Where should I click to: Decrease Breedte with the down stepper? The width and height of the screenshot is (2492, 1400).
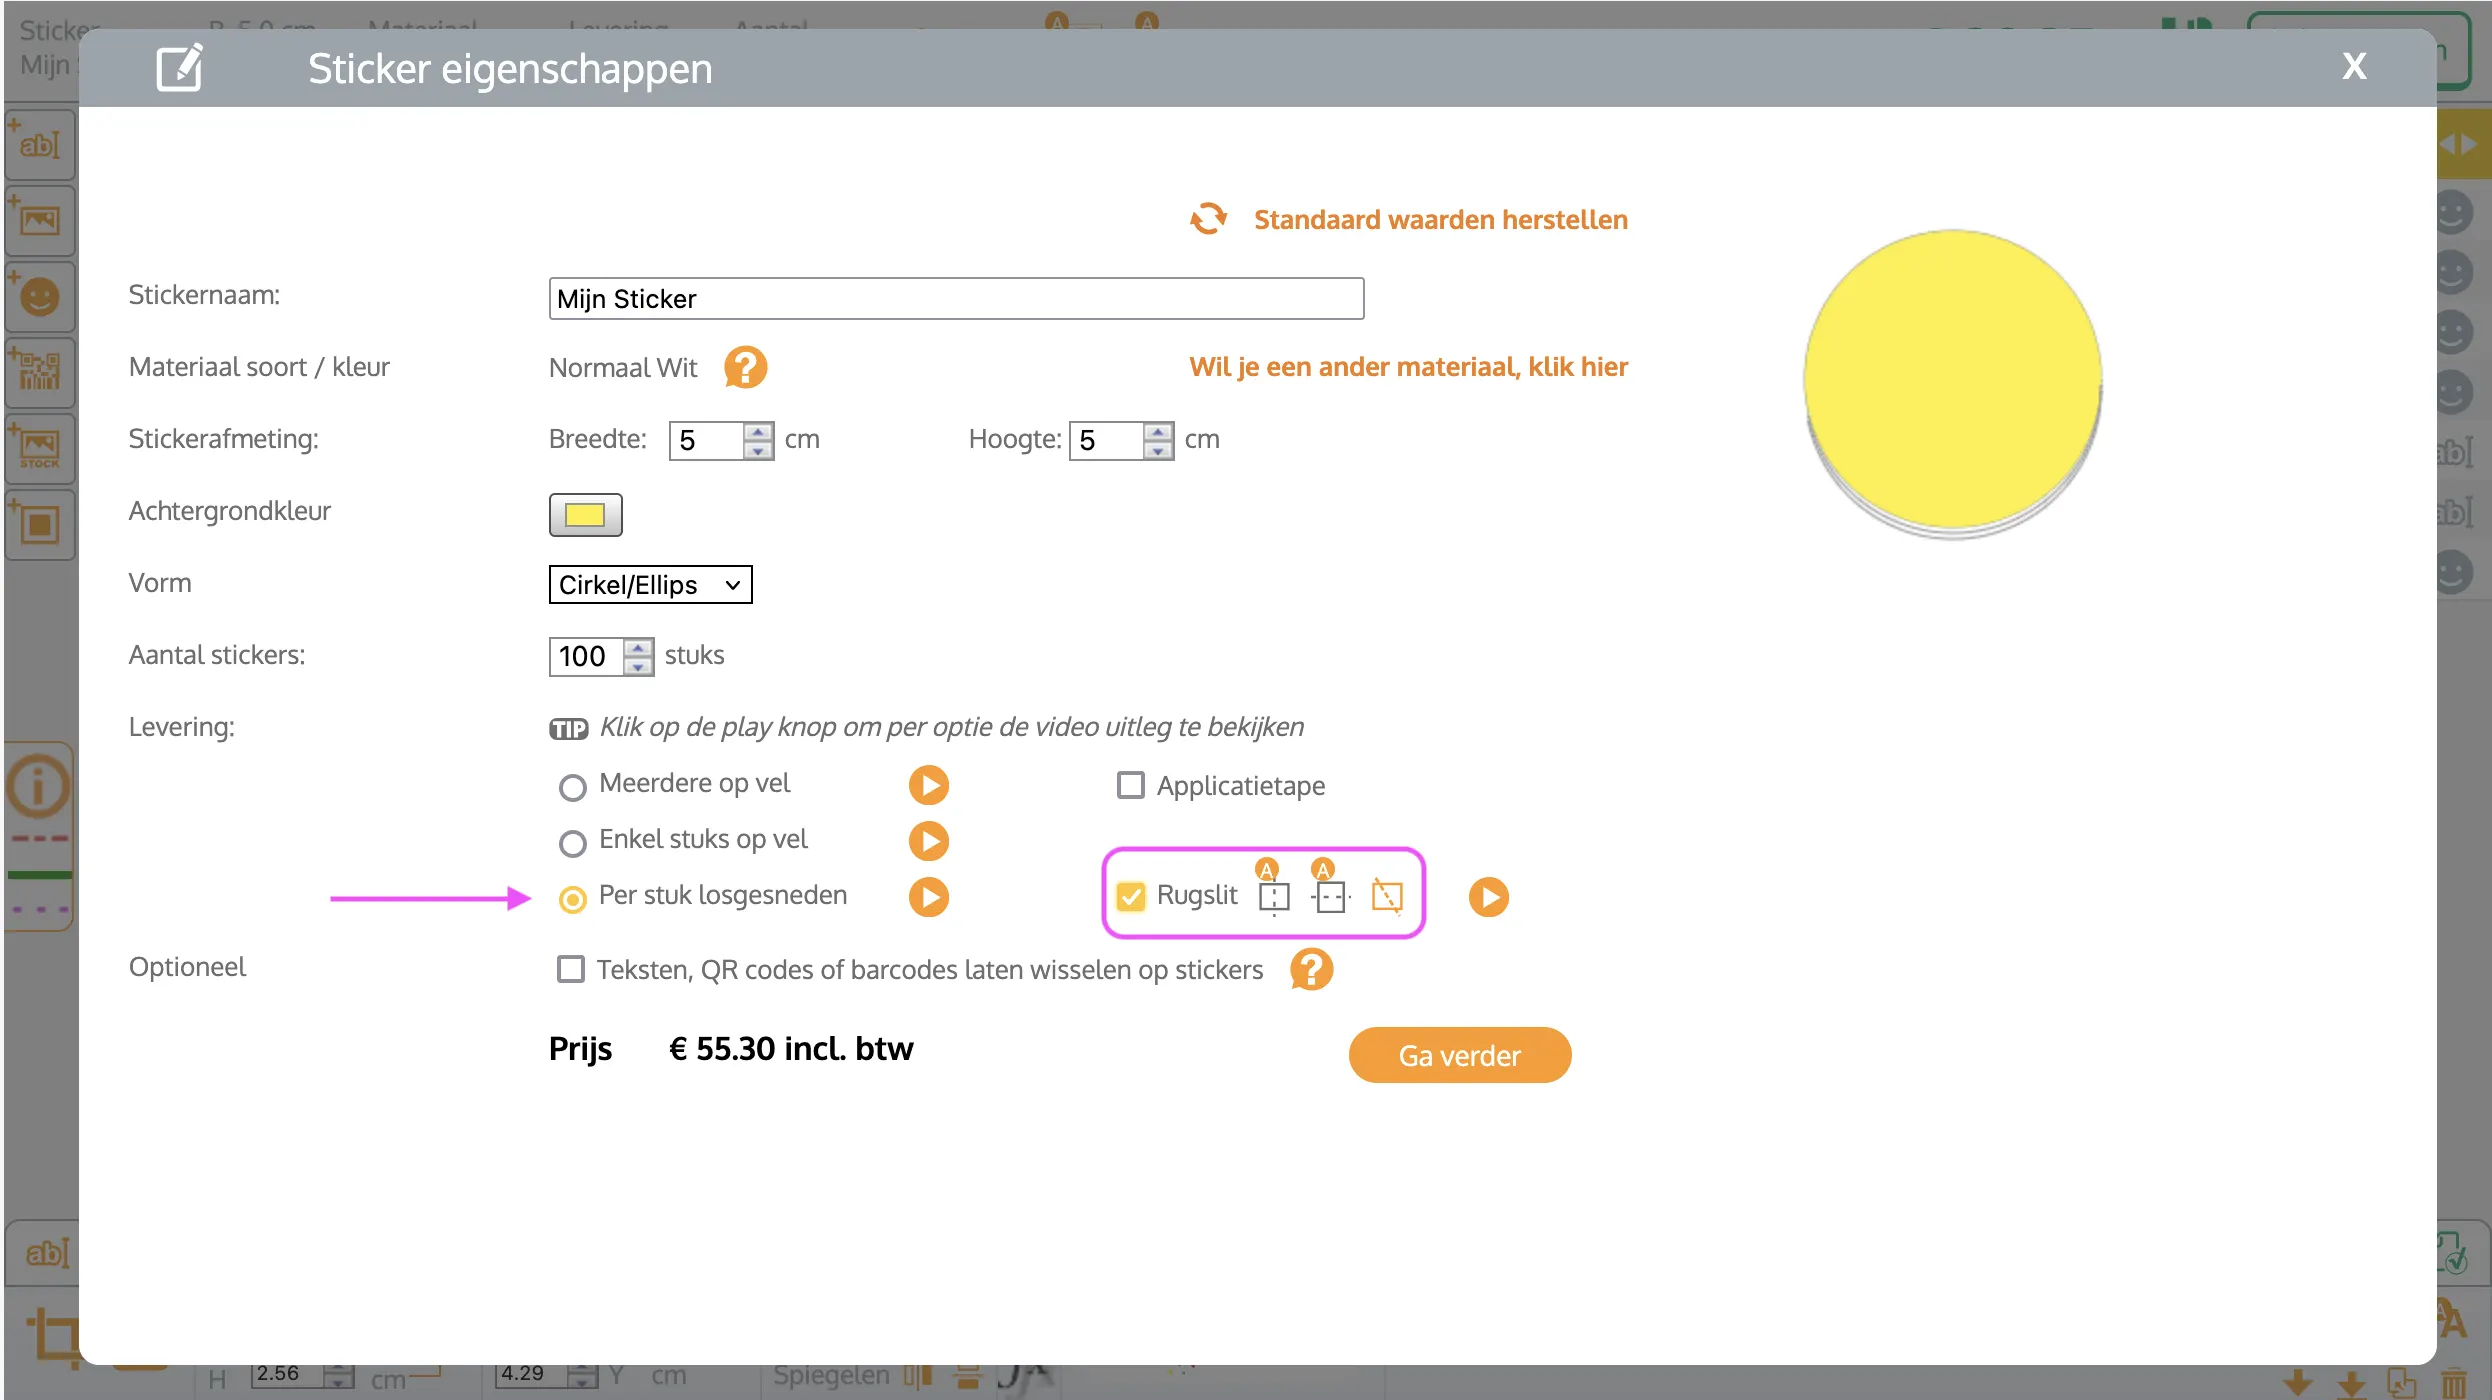pos(758,450)
